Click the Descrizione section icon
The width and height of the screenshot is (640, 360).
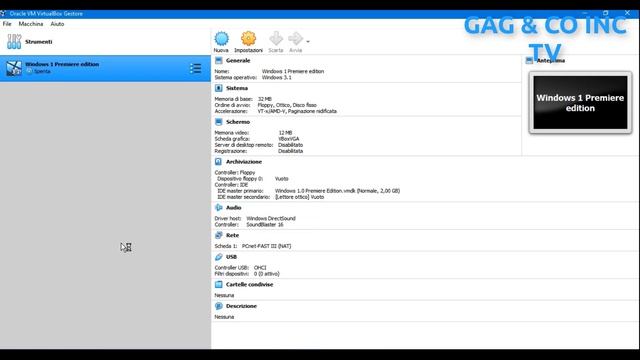click(219, 306)
